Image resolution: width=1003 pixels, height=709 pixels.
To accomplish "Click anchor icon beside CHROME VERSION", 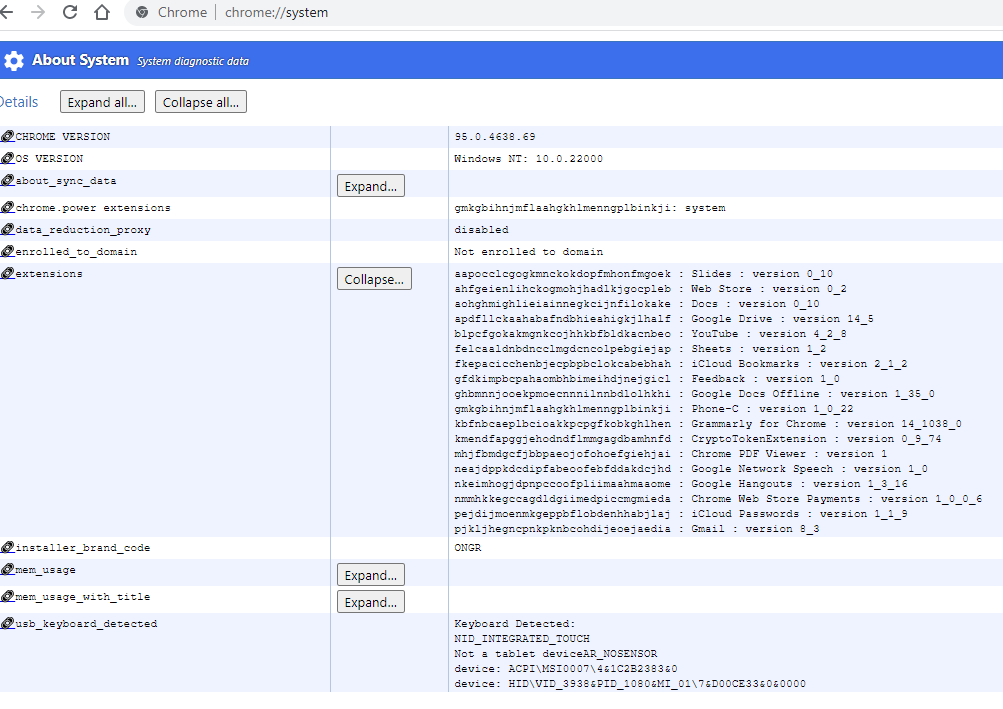I will coord(8,136).
